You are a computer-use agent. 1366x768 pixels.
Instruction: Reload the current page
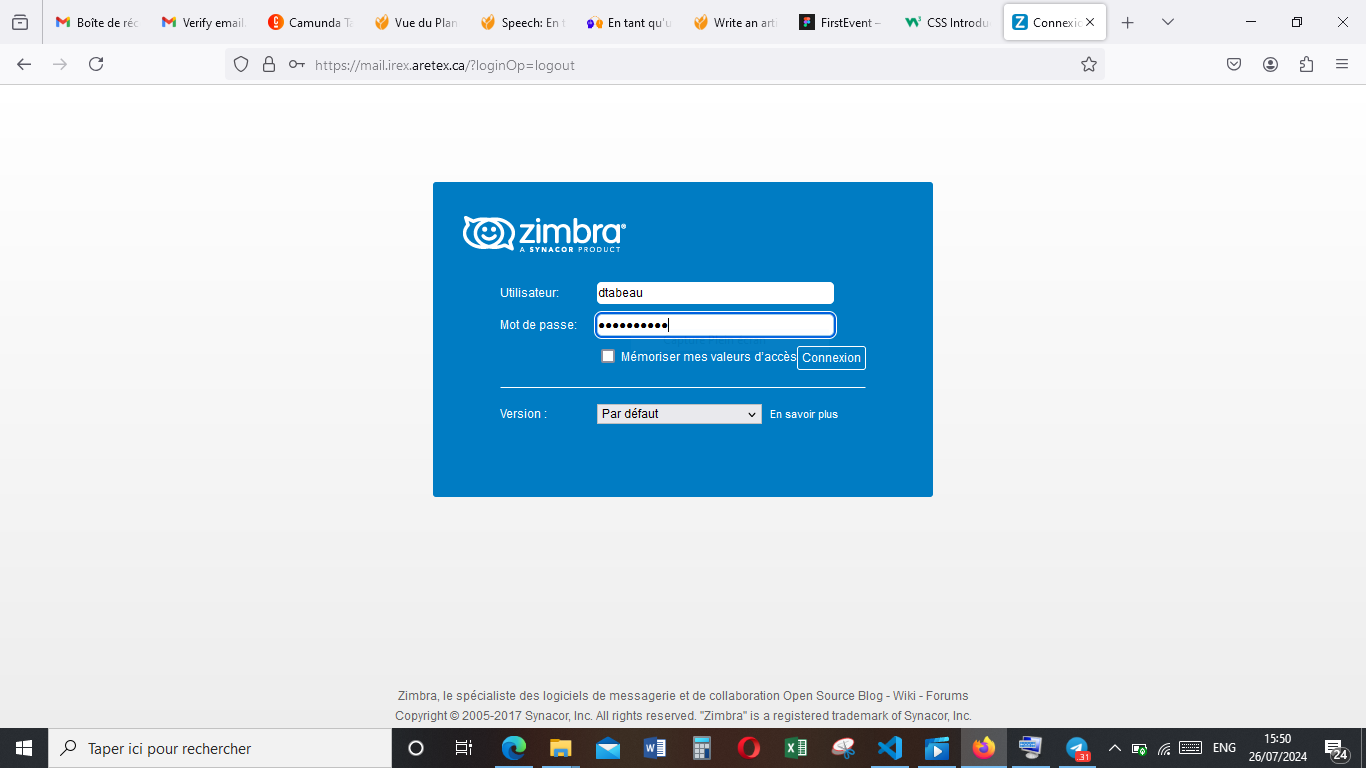[96, 64]
